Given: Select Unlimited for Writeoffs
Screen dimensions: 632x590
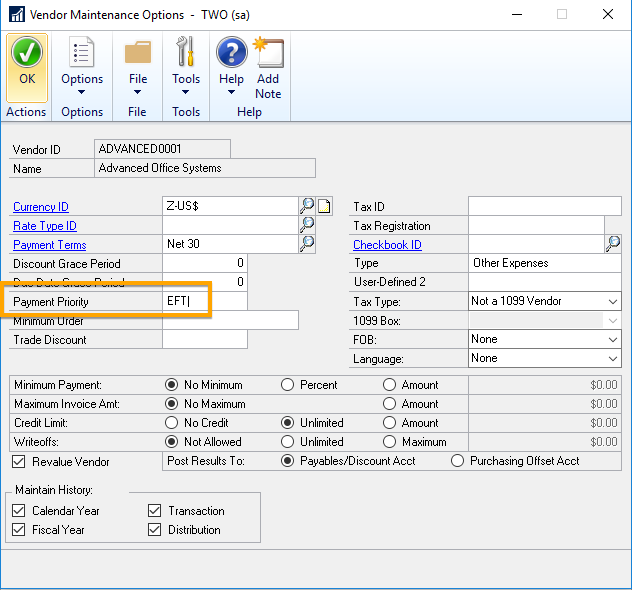Looking at the screenshot, I should [287, 442].
